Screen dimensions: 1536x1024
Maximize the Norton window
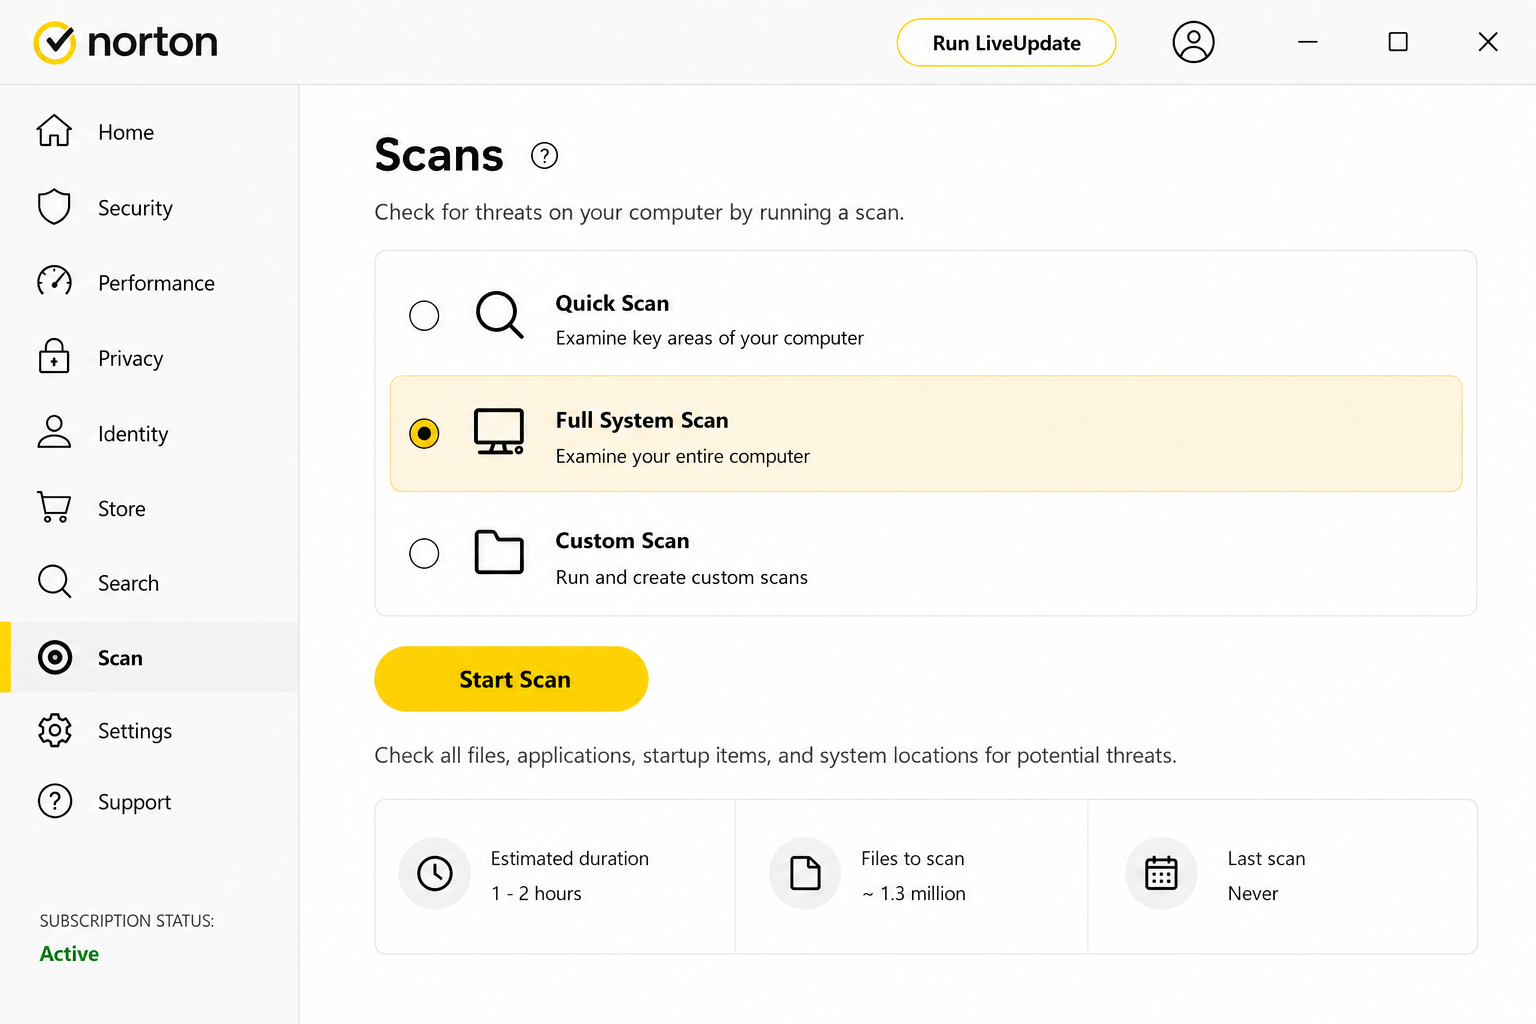coord(1398,42)
